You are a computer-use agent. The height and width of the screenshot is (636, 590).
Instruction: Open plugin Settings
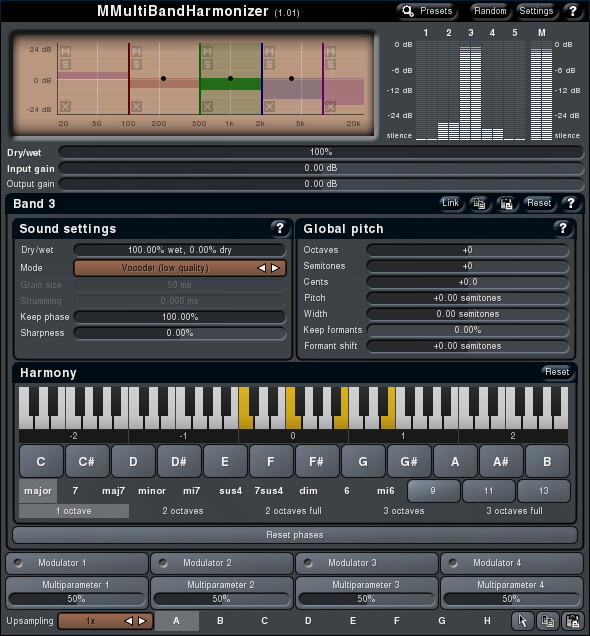pos(536,11)
